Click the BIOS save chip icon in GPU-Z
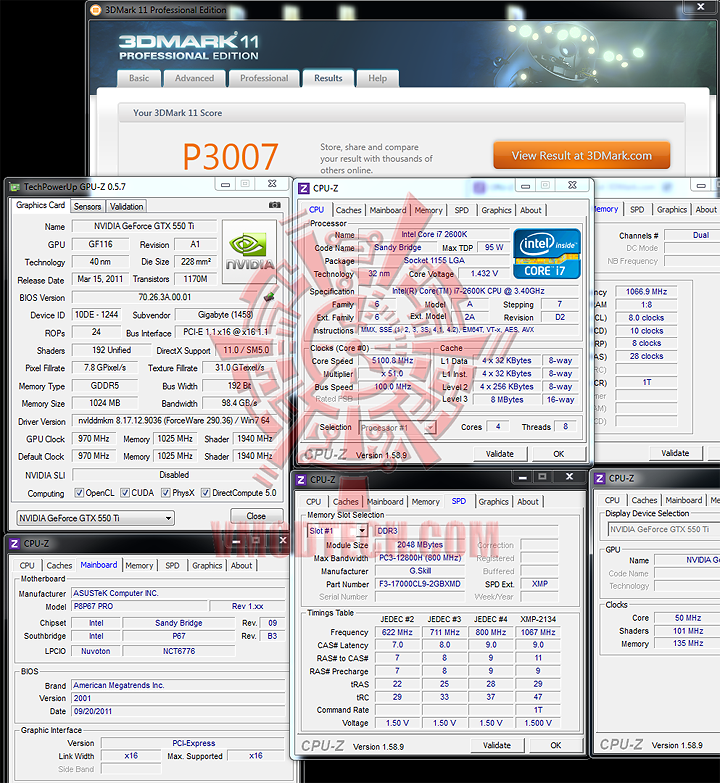This screenshot has height=783, width=720. click(x=269, y=297)
